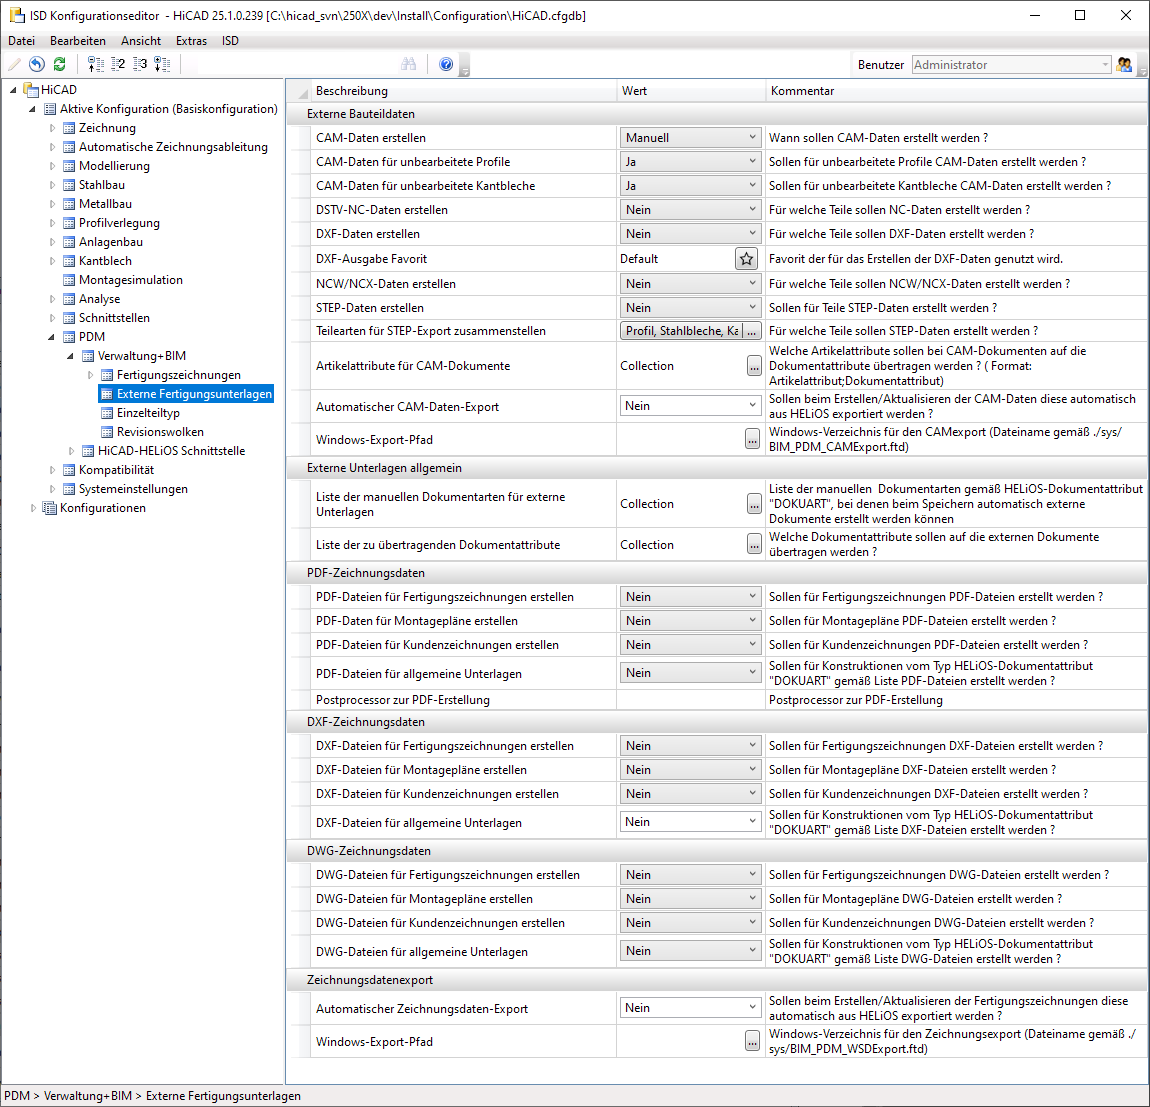Viewport: 1150px width, 1107px height.
Task: Open dropdown for PDF-Daten für Montagepläne erstellen
Action: click(690, 621)
